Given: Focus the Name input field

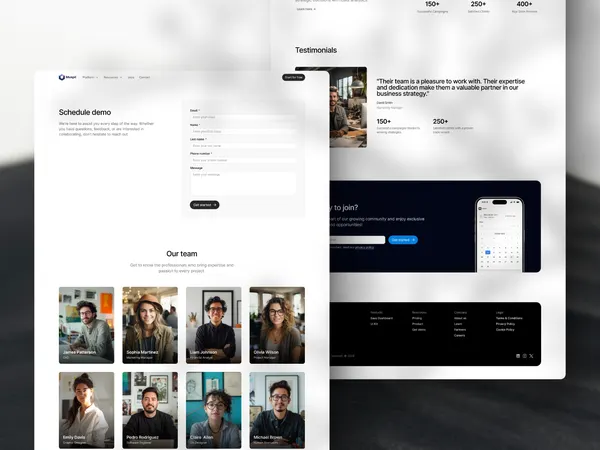Looking at the screenshot, I should coord(243,131).
